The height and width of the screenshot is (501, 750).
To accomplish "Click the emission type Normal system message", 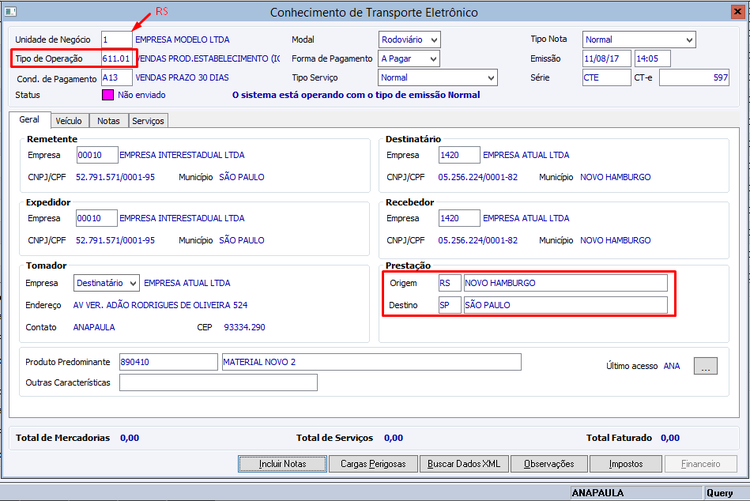I will [356, 95].
